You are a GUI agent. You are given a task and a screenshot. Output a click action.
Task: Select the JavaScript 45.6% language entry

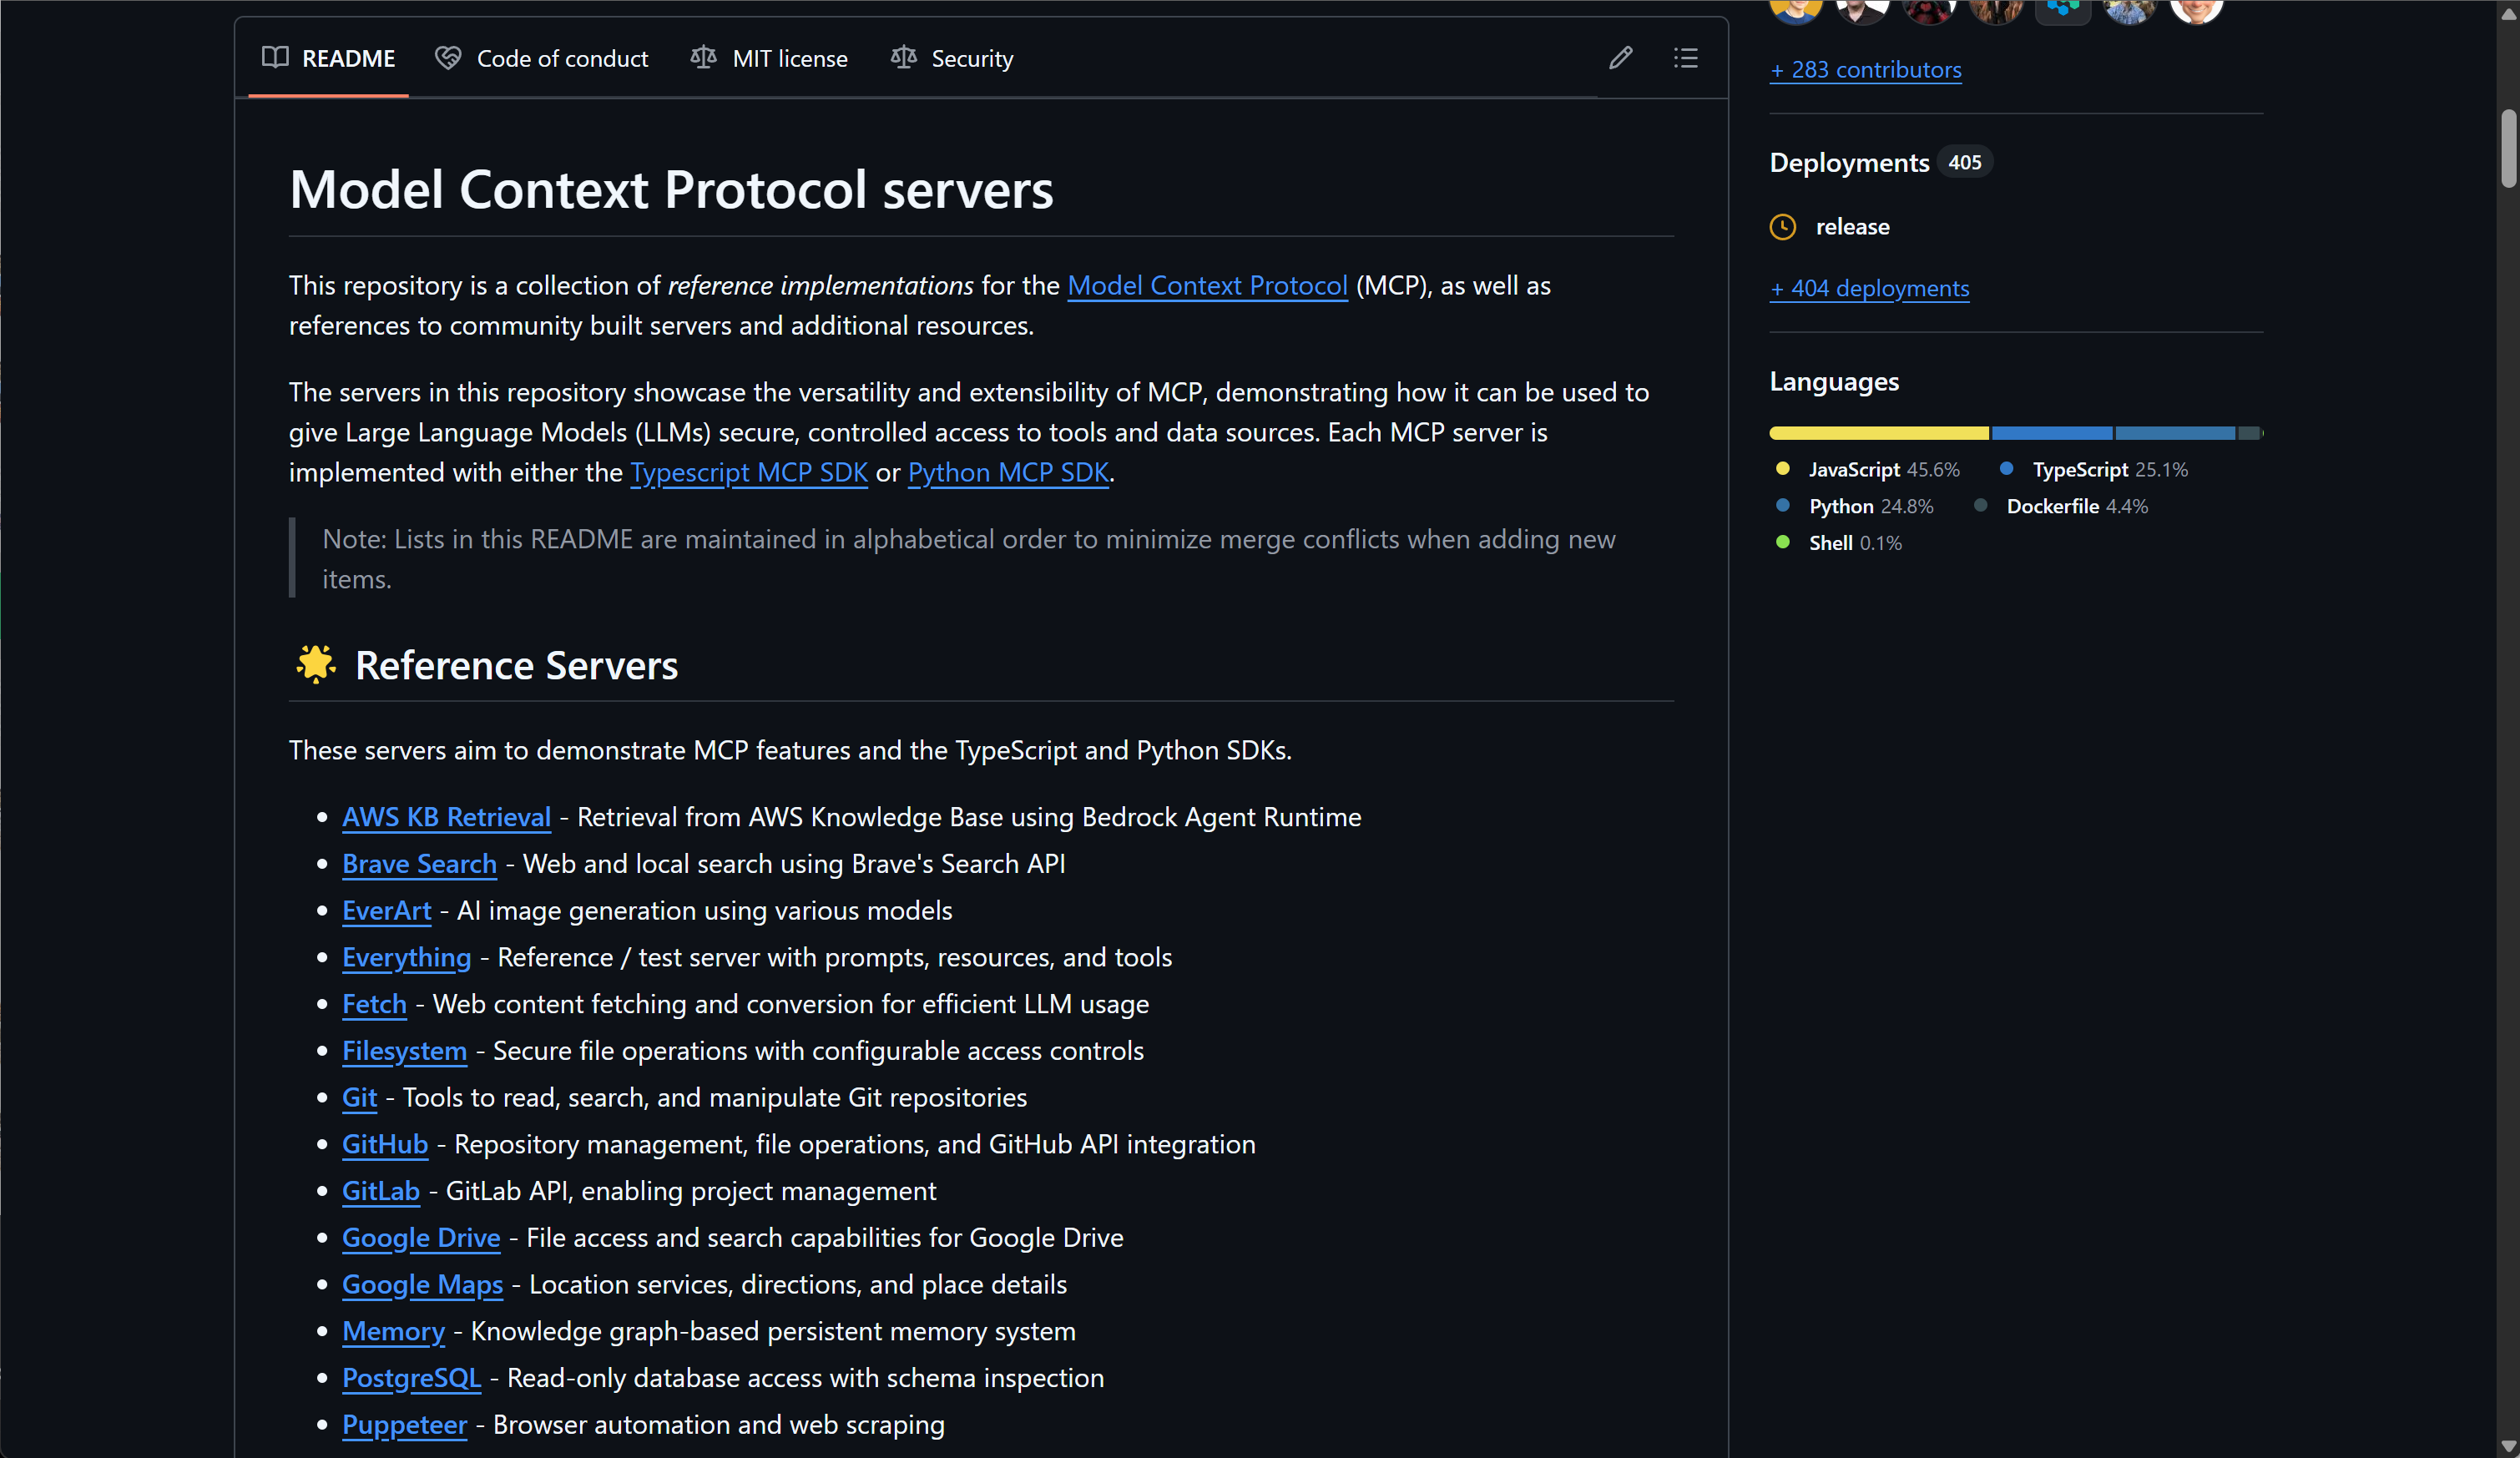click(1867, 469)
